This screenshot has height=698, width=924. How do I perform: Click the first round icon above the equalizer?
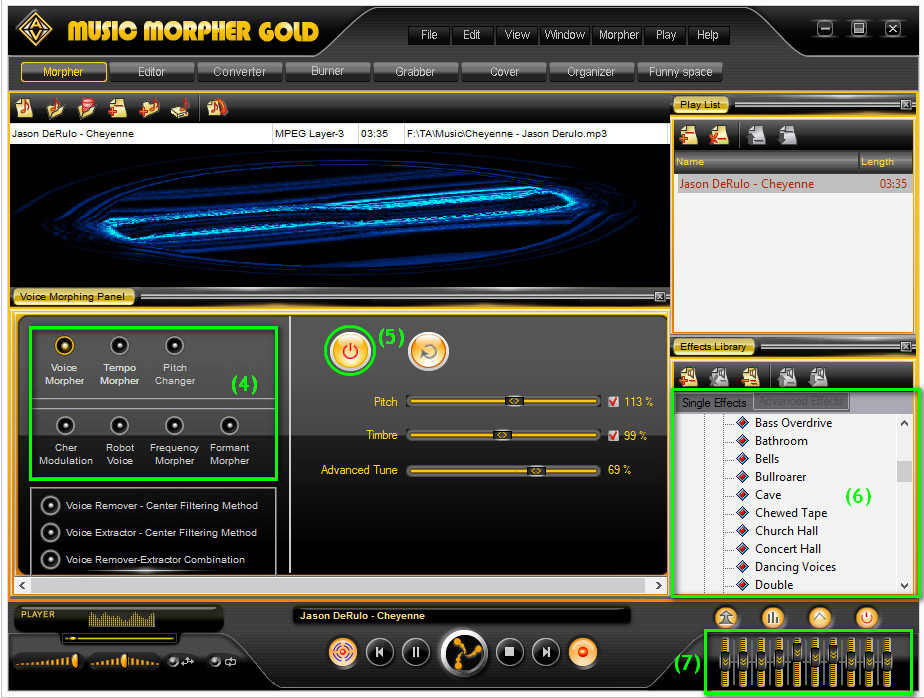coord(726,617)
